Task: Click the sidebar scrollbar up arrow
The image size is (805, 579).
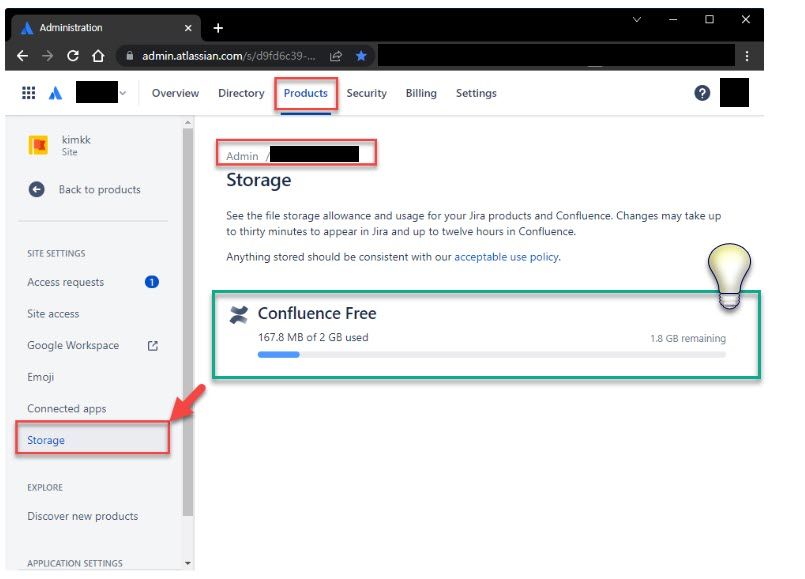Action: (x=188, y=123)
